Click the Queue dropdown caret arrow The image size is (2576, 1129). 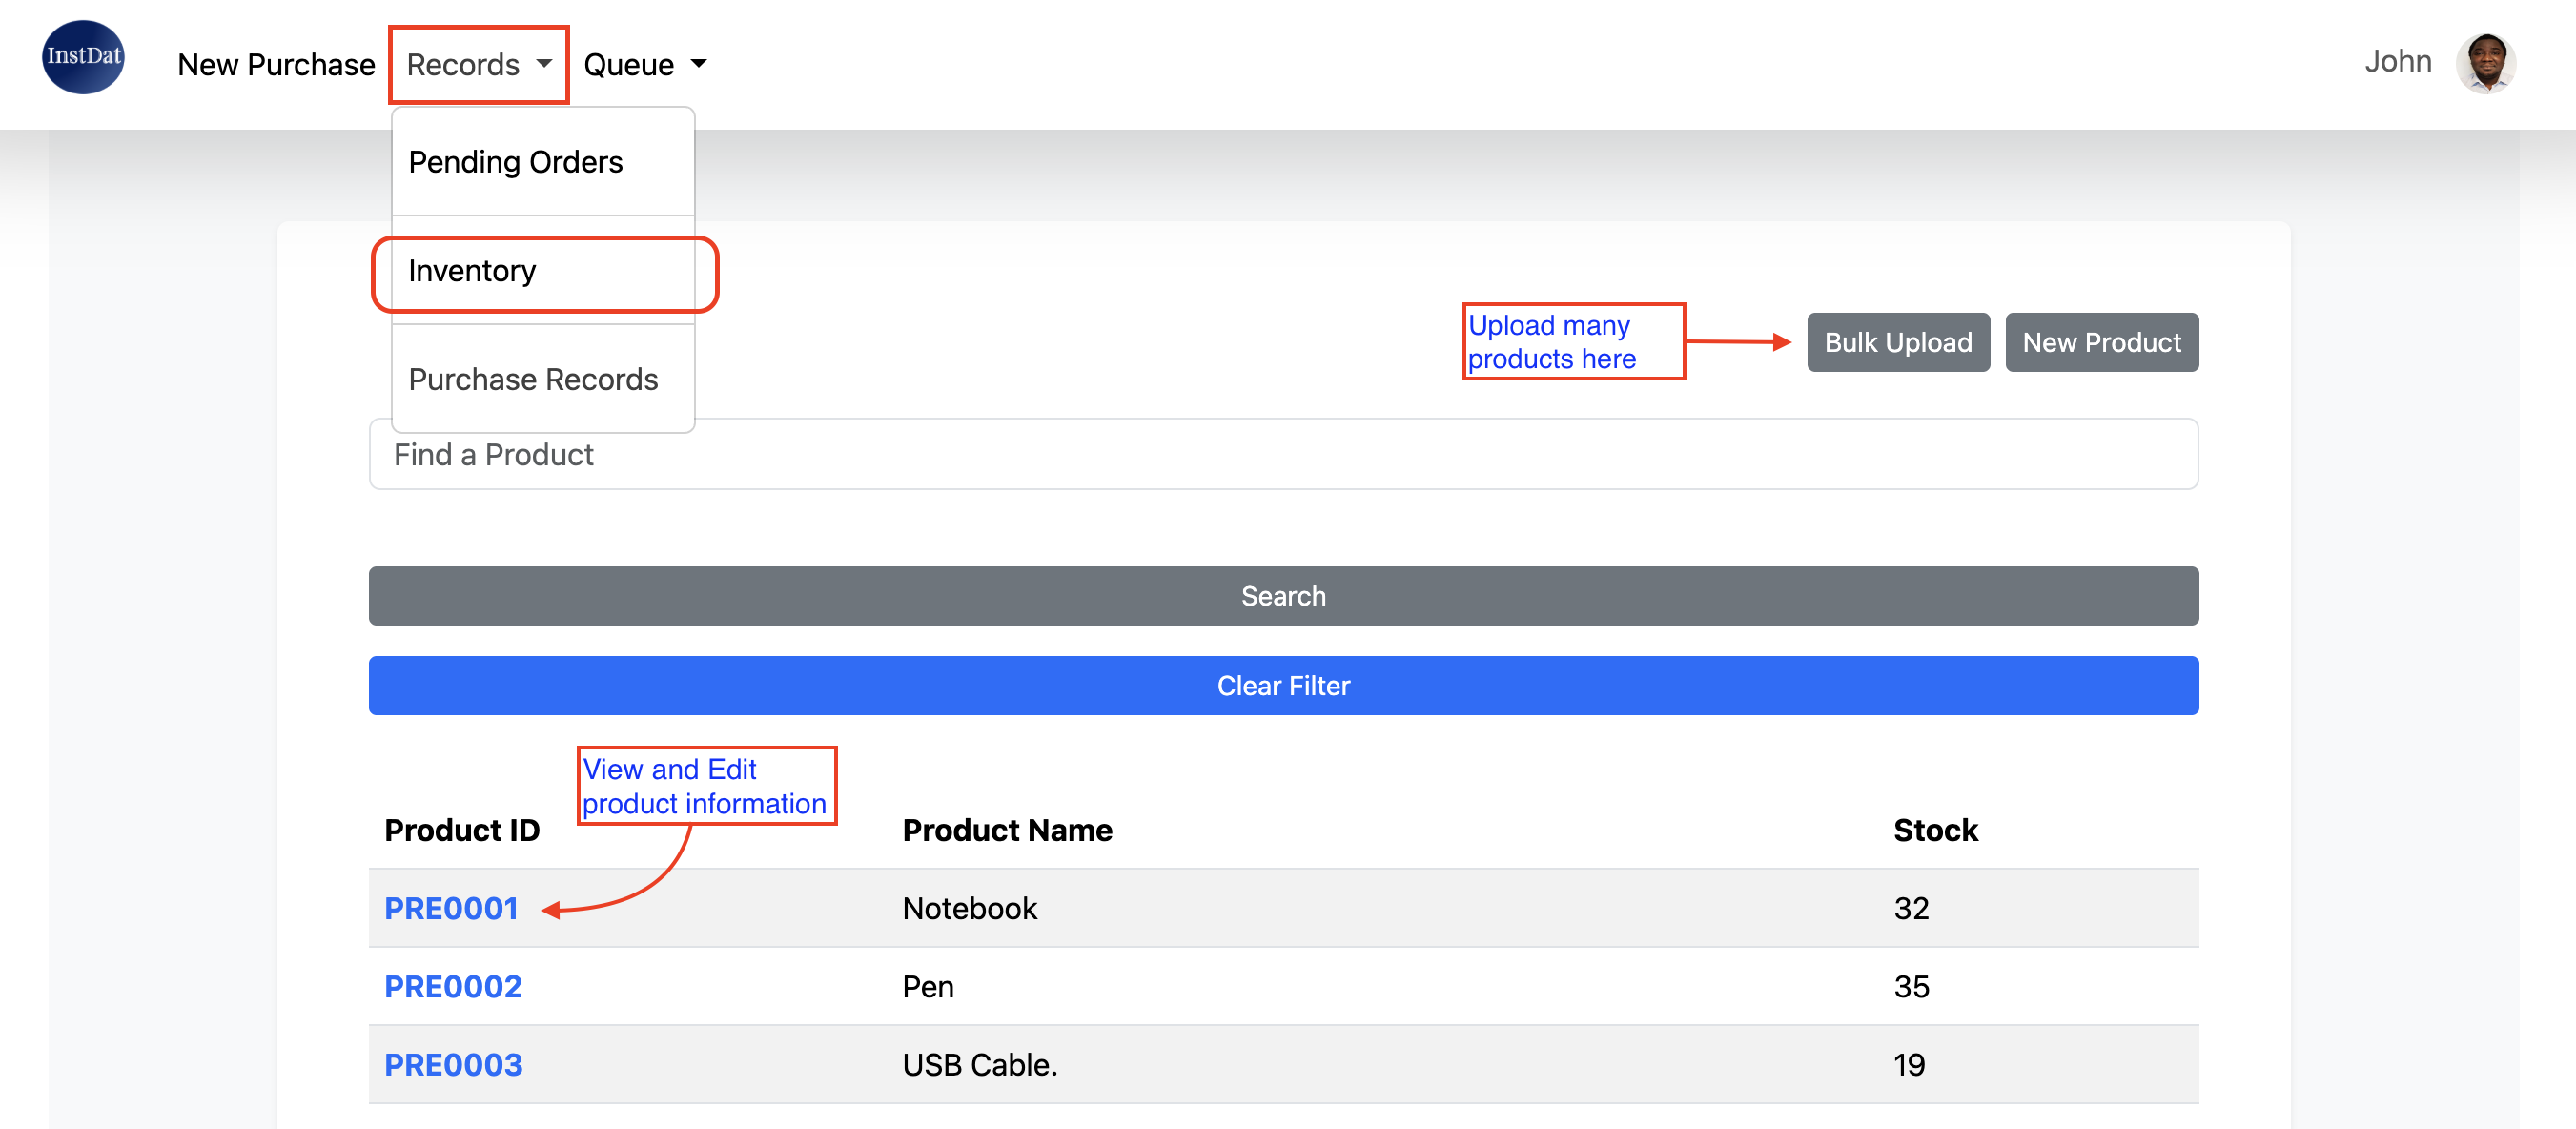(699, 64)
